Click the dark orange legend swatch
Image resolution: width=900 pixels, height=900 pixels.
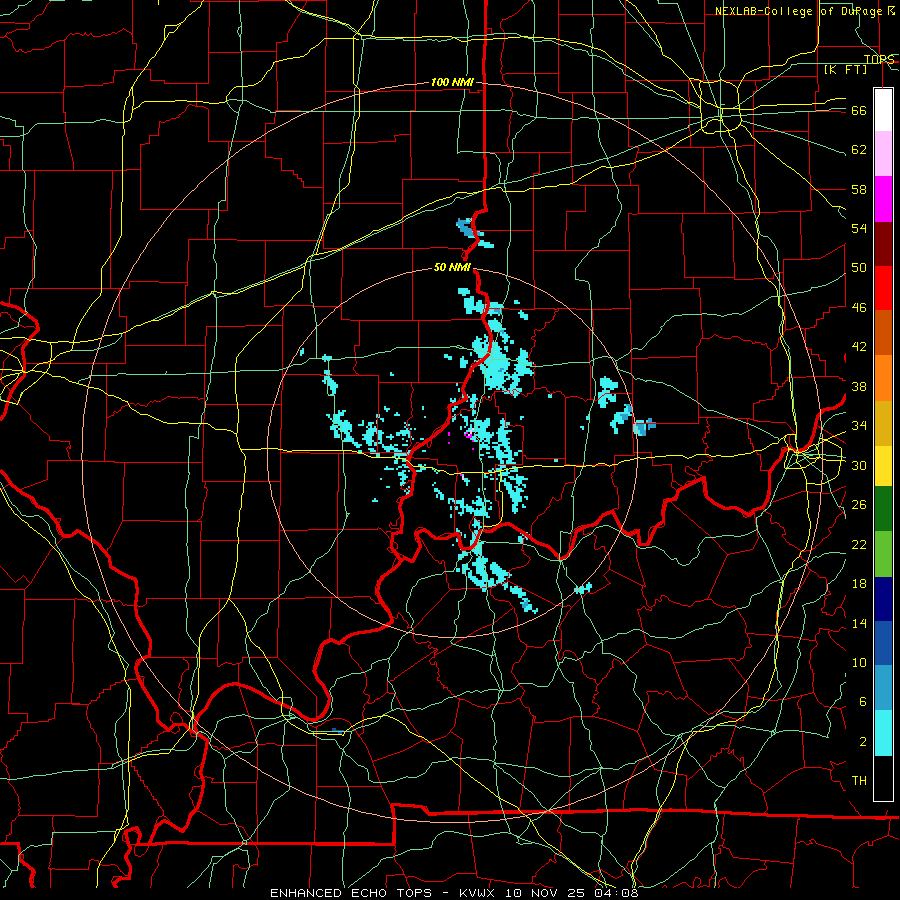(883, 332)
